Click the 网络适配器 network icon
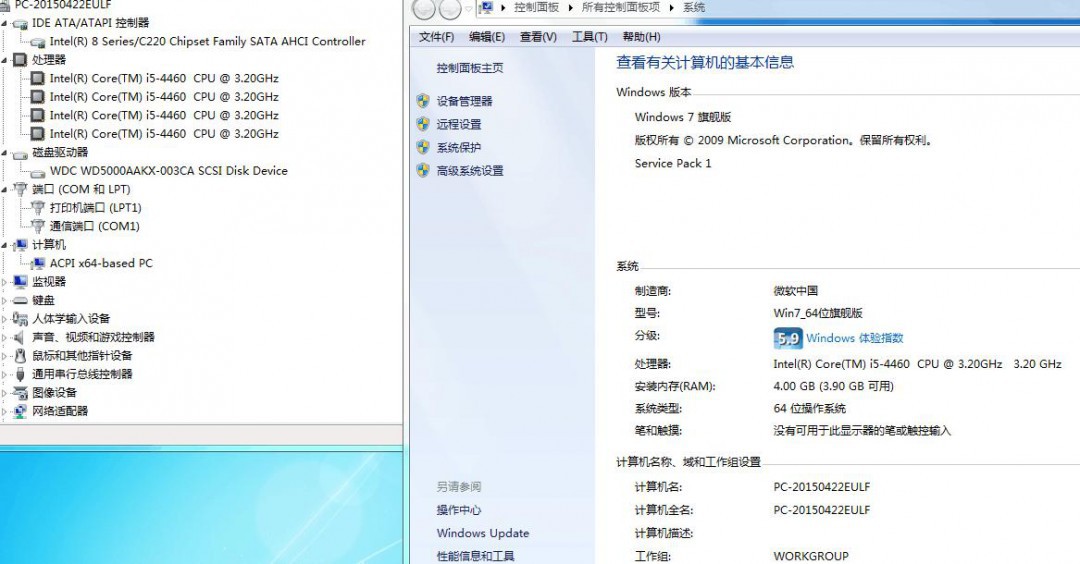1080x564 pixels. click(x=20, y=411)
